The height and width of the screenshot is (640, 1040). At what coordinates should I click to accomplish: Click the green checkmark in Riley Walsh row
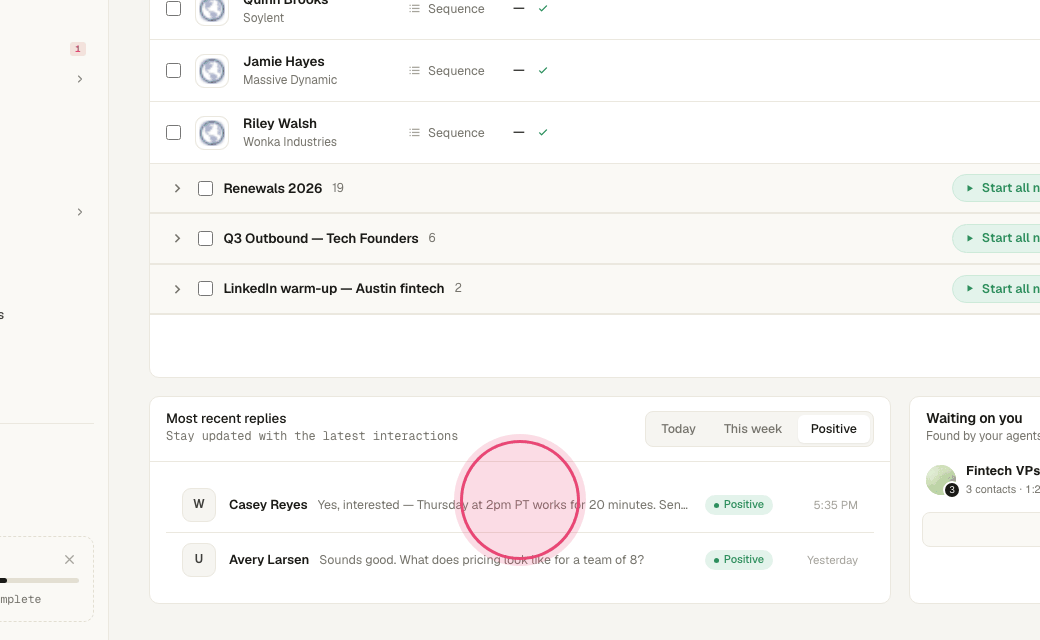coord(543,133)
